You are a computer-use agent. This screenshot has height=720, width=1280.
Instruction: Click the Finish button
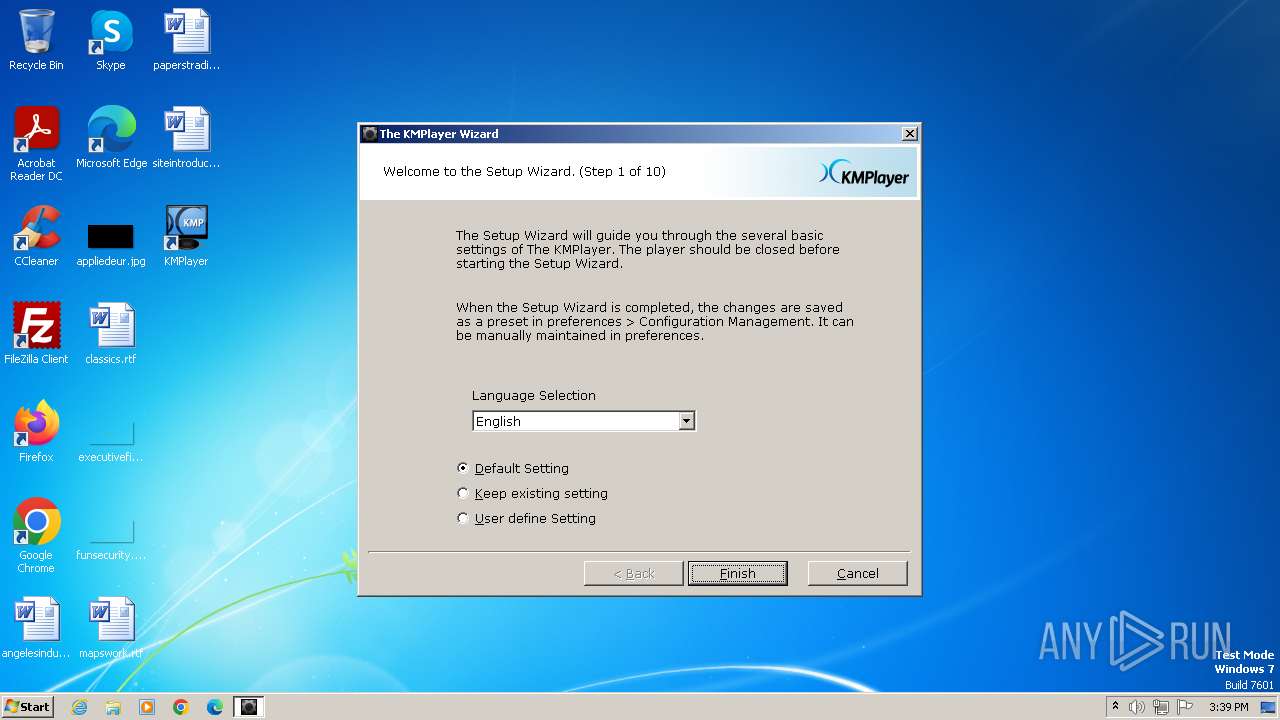(x=738, y=573)
